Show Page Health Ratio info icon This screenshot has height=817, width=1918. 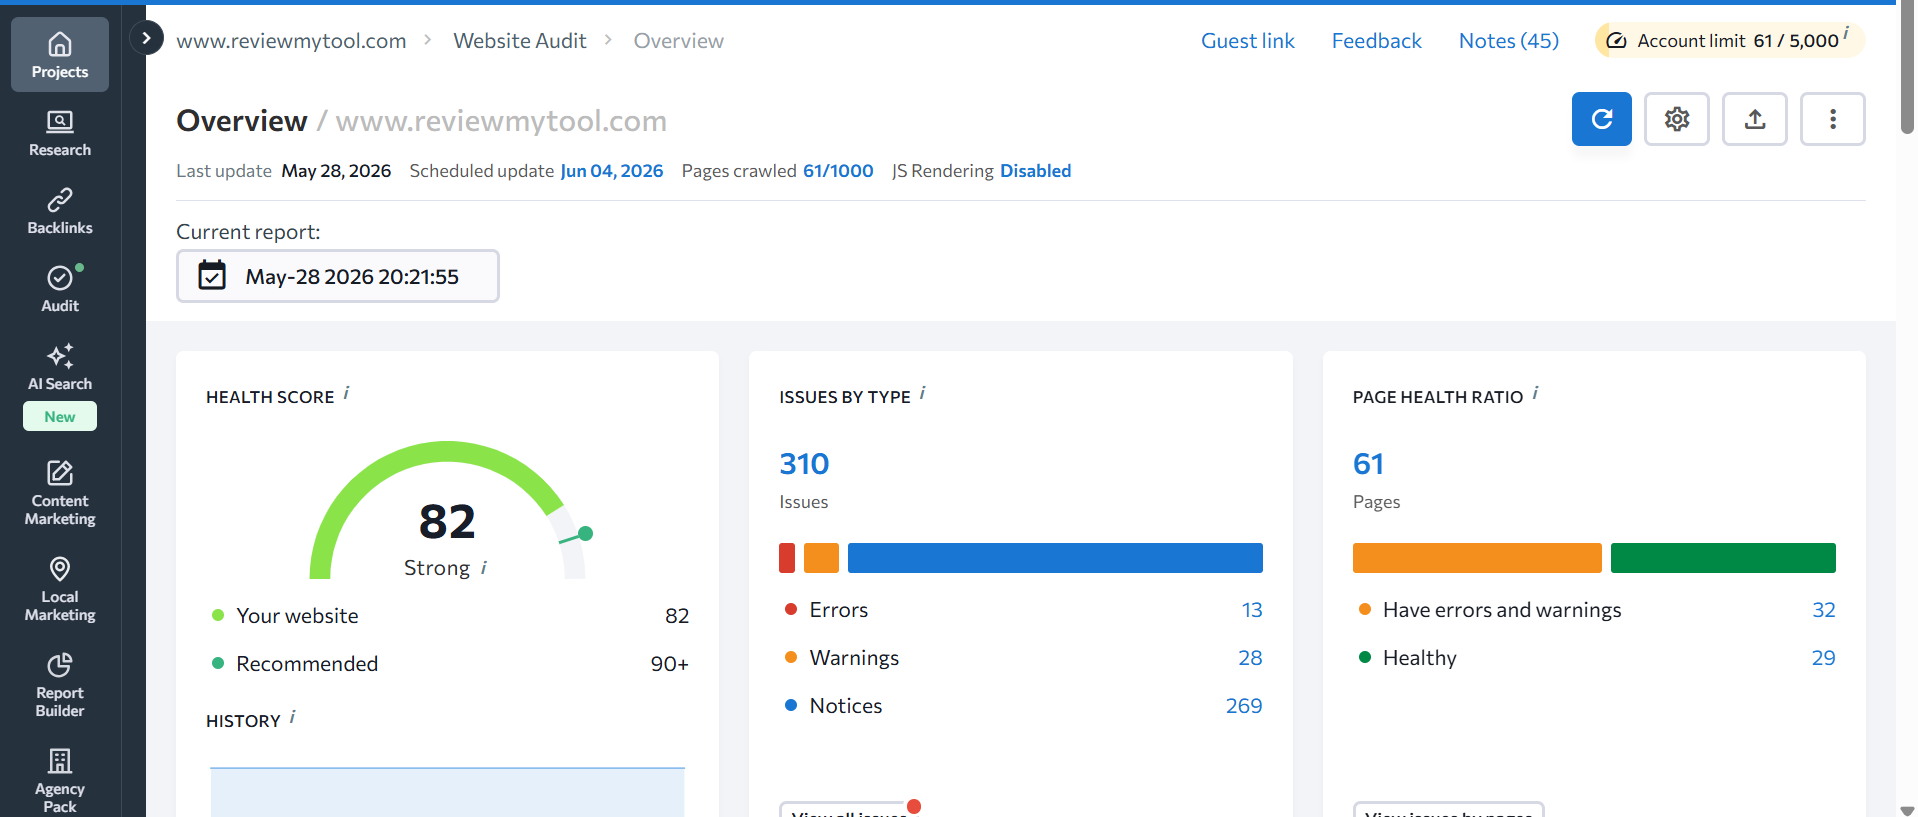(x=1536, y=392)
